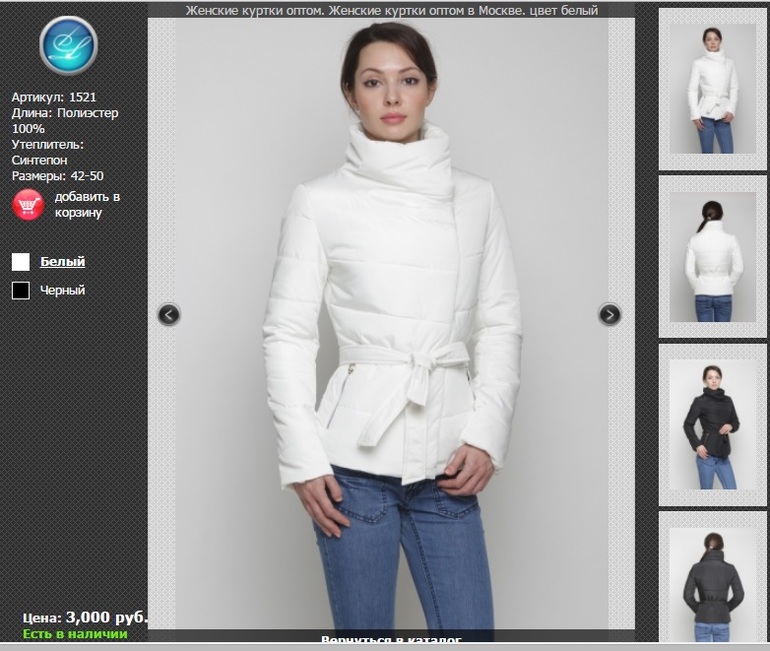Select the black color swatch
Viewport: 770px width, 651px height.
pyautogui.click(x=20, y=291)
